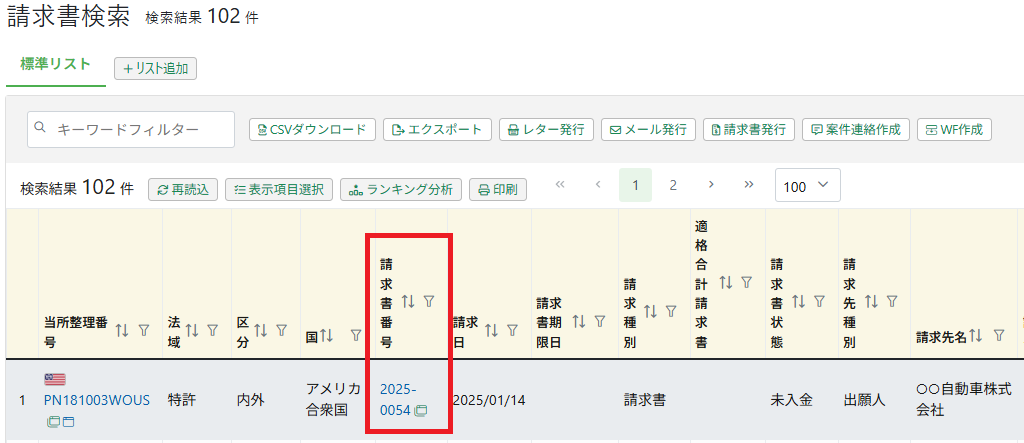
Task: Sort by 請求書状態 column
Action: pos(799,301)
